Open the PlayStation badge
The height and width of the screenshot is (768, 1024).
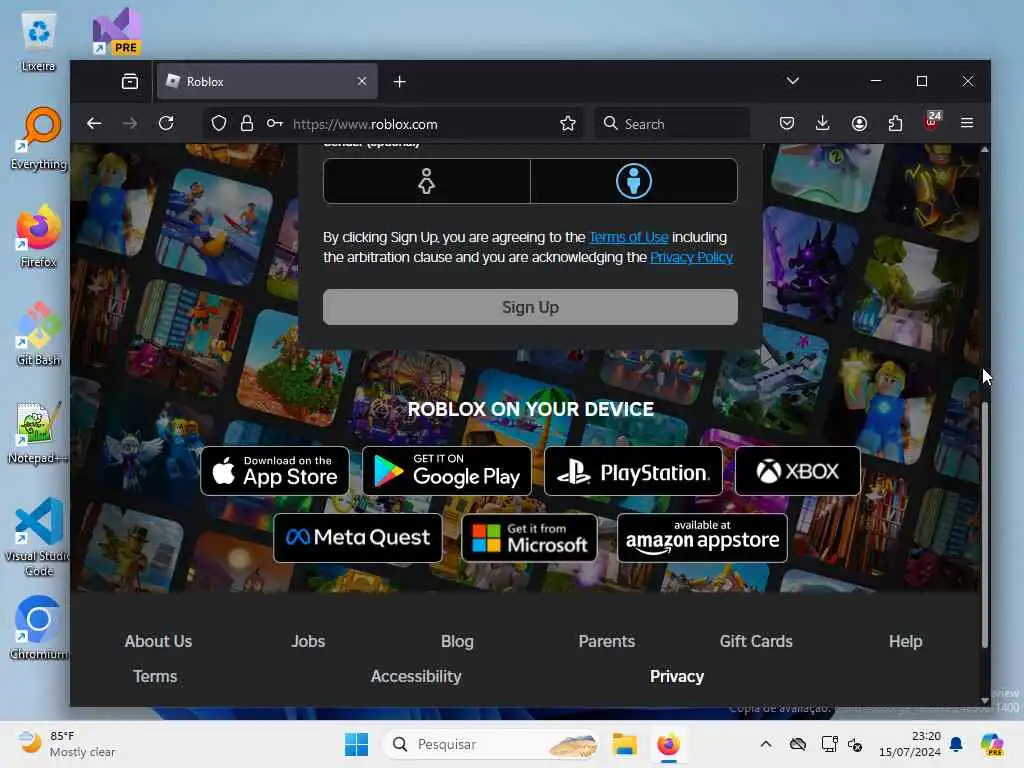click(633, 471)
